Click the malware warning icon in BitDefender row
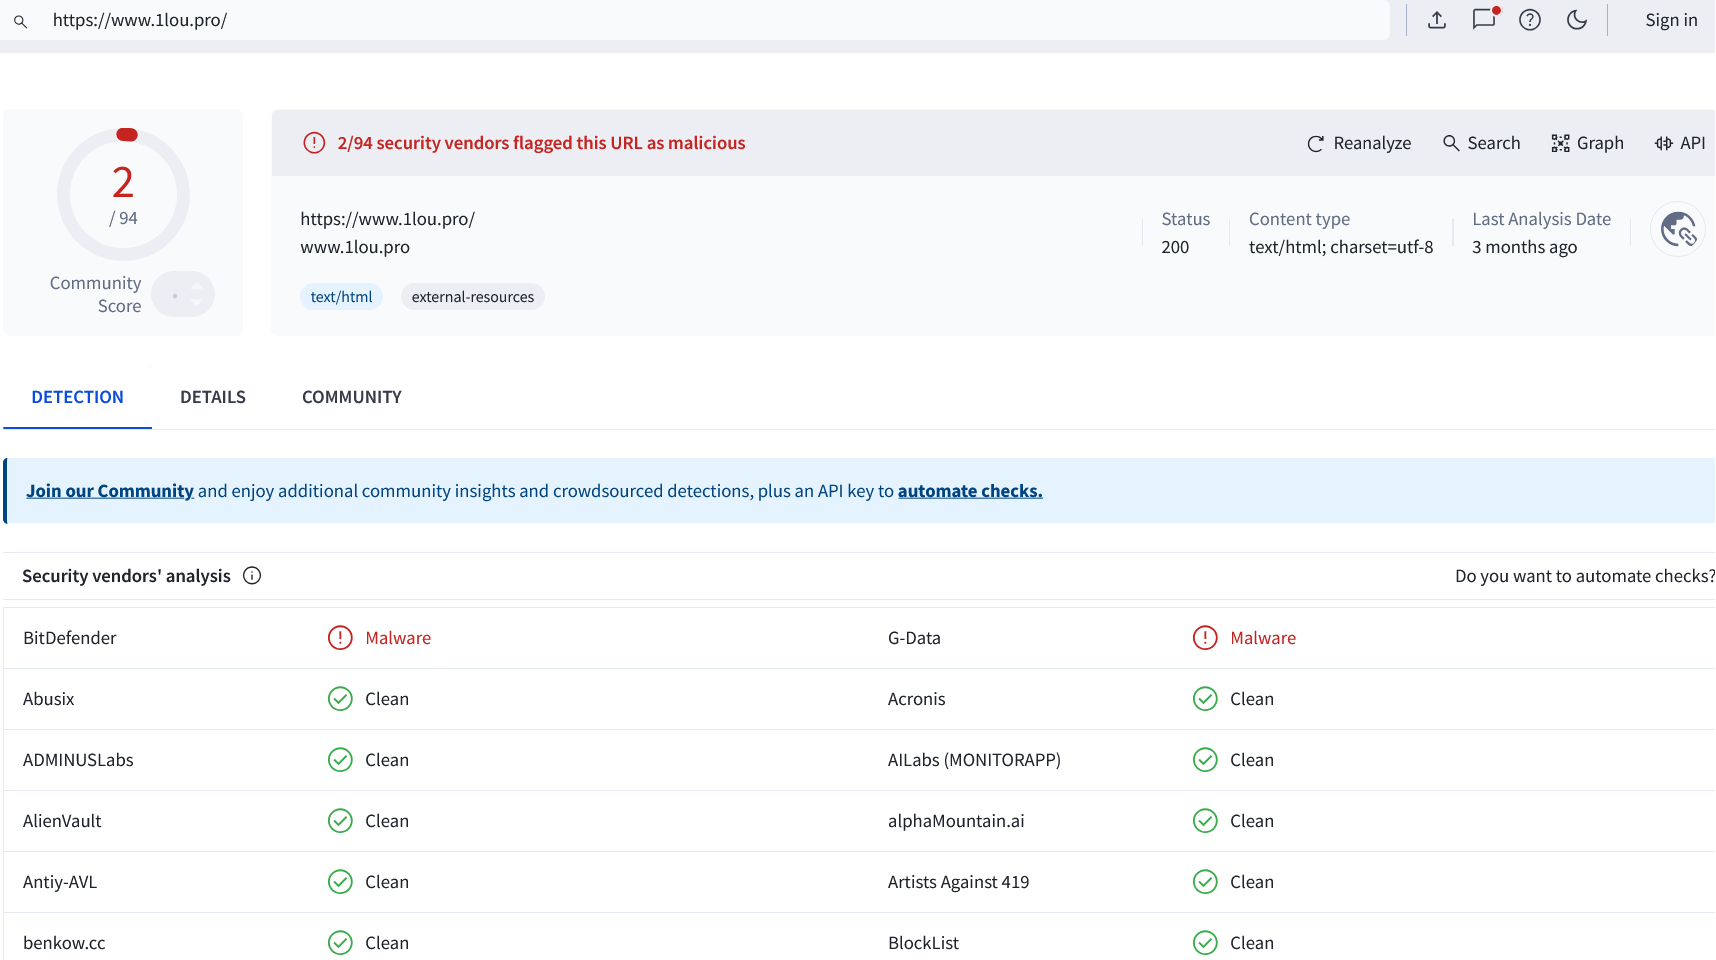This screenshot has width=1716, height=960. pyautogui.click(x=340, y=638)
